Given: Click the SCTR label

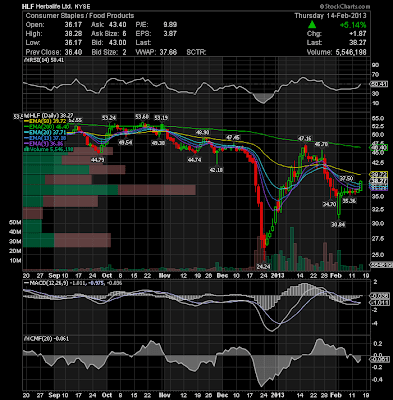Looking at the screenshot, I should 196,52.
